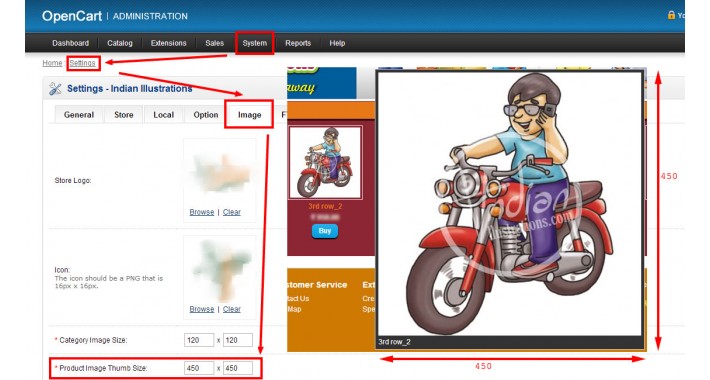
Task: Click Browse under Icon image
Action: [x=201, y=309]
